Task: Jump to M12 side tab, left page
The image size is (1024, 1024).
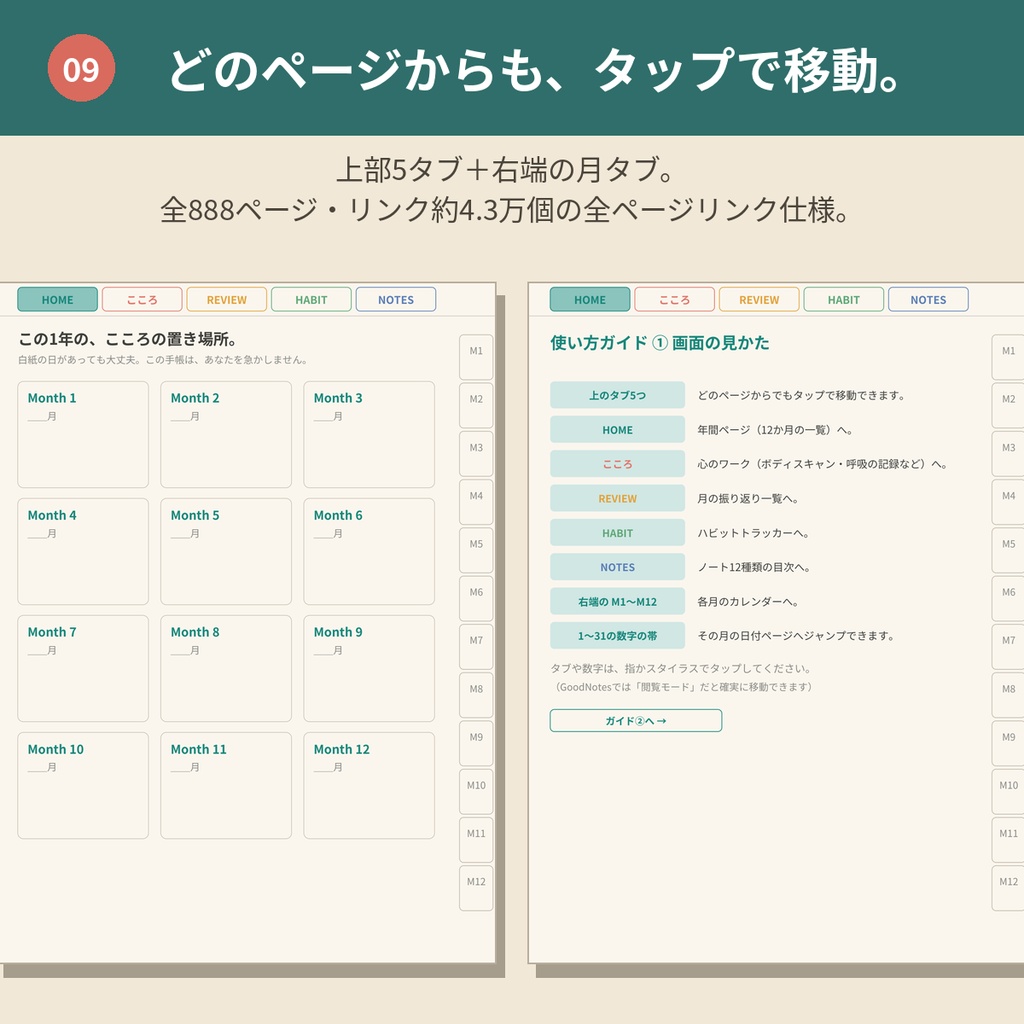Action: tap(476, 888)
